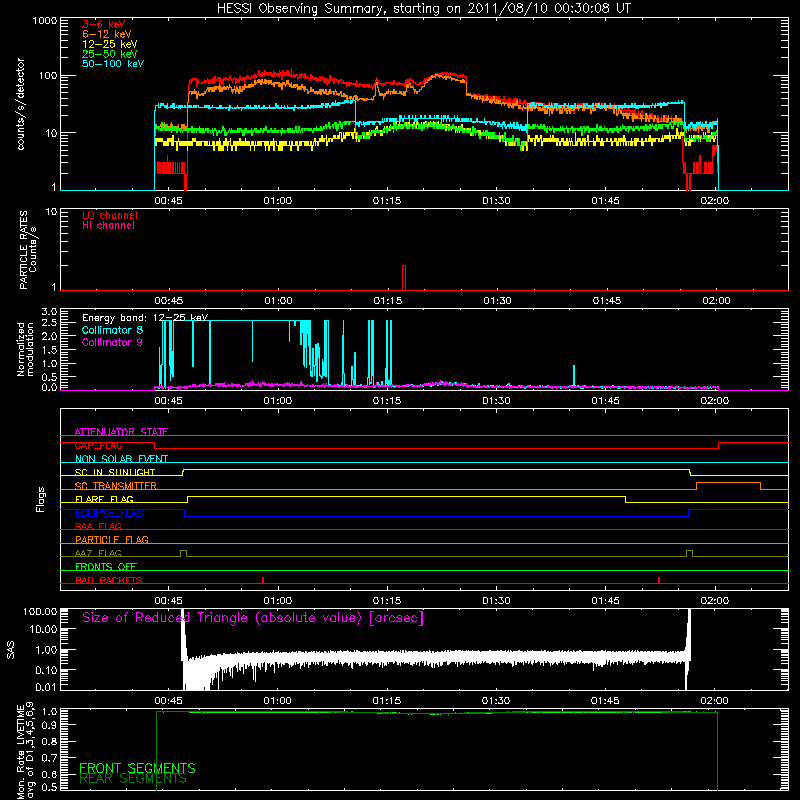The width and height of the screenshot is (800, 800).
Task: Click the HESSI Observing Summary plot title
Action: (x=424, y=9)
